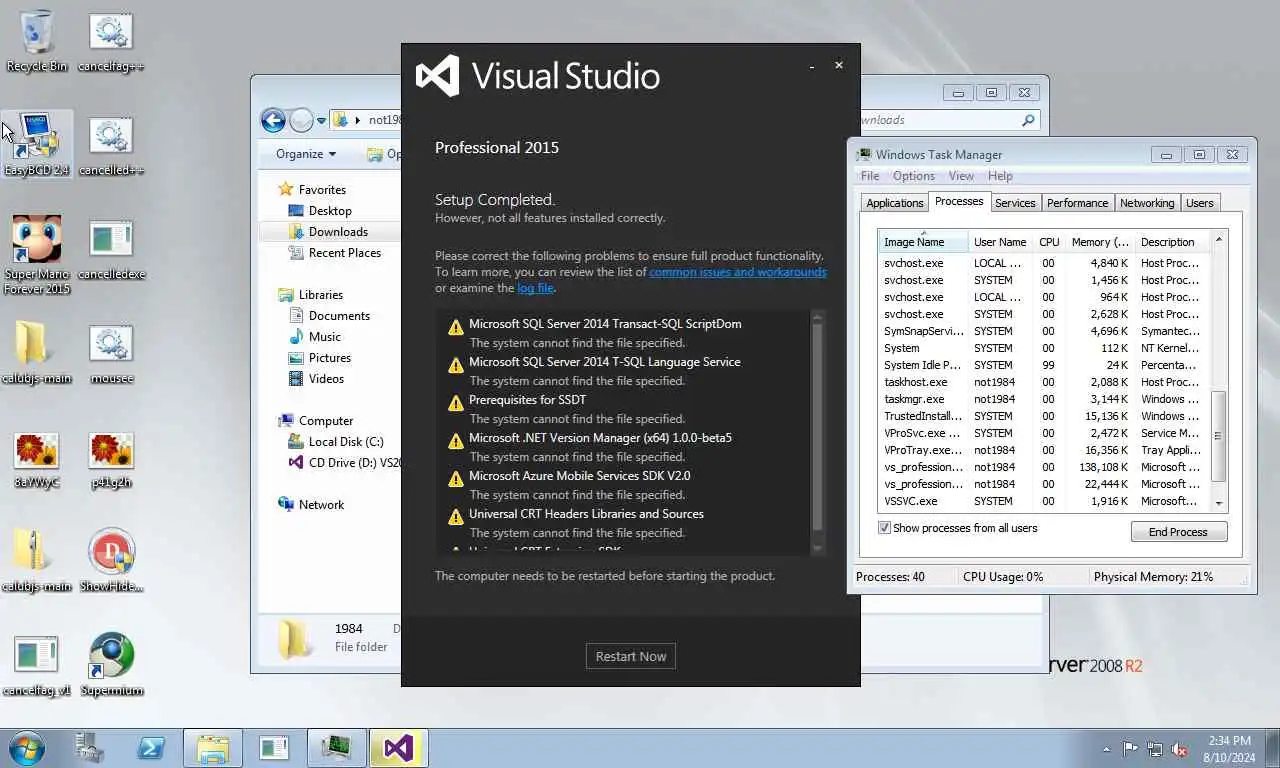Open the Help menu in Task Manager
The image size is (1280, 768).
[1000, 176]
